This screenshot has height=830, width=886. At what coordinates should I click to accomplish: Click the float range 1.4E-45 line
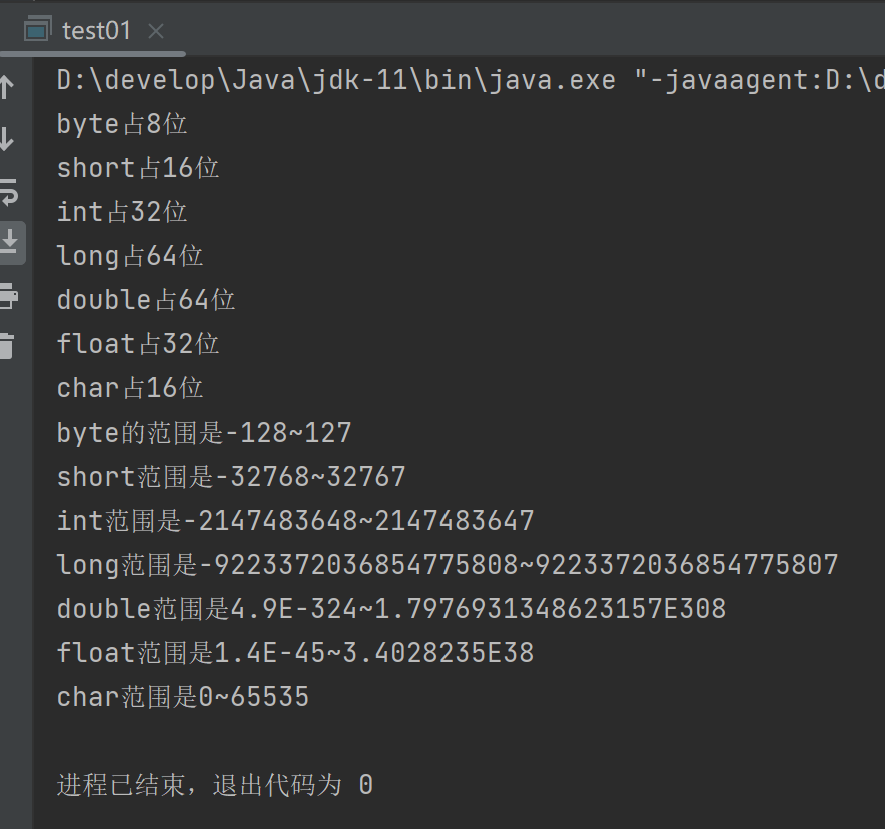tap(295, 653)
